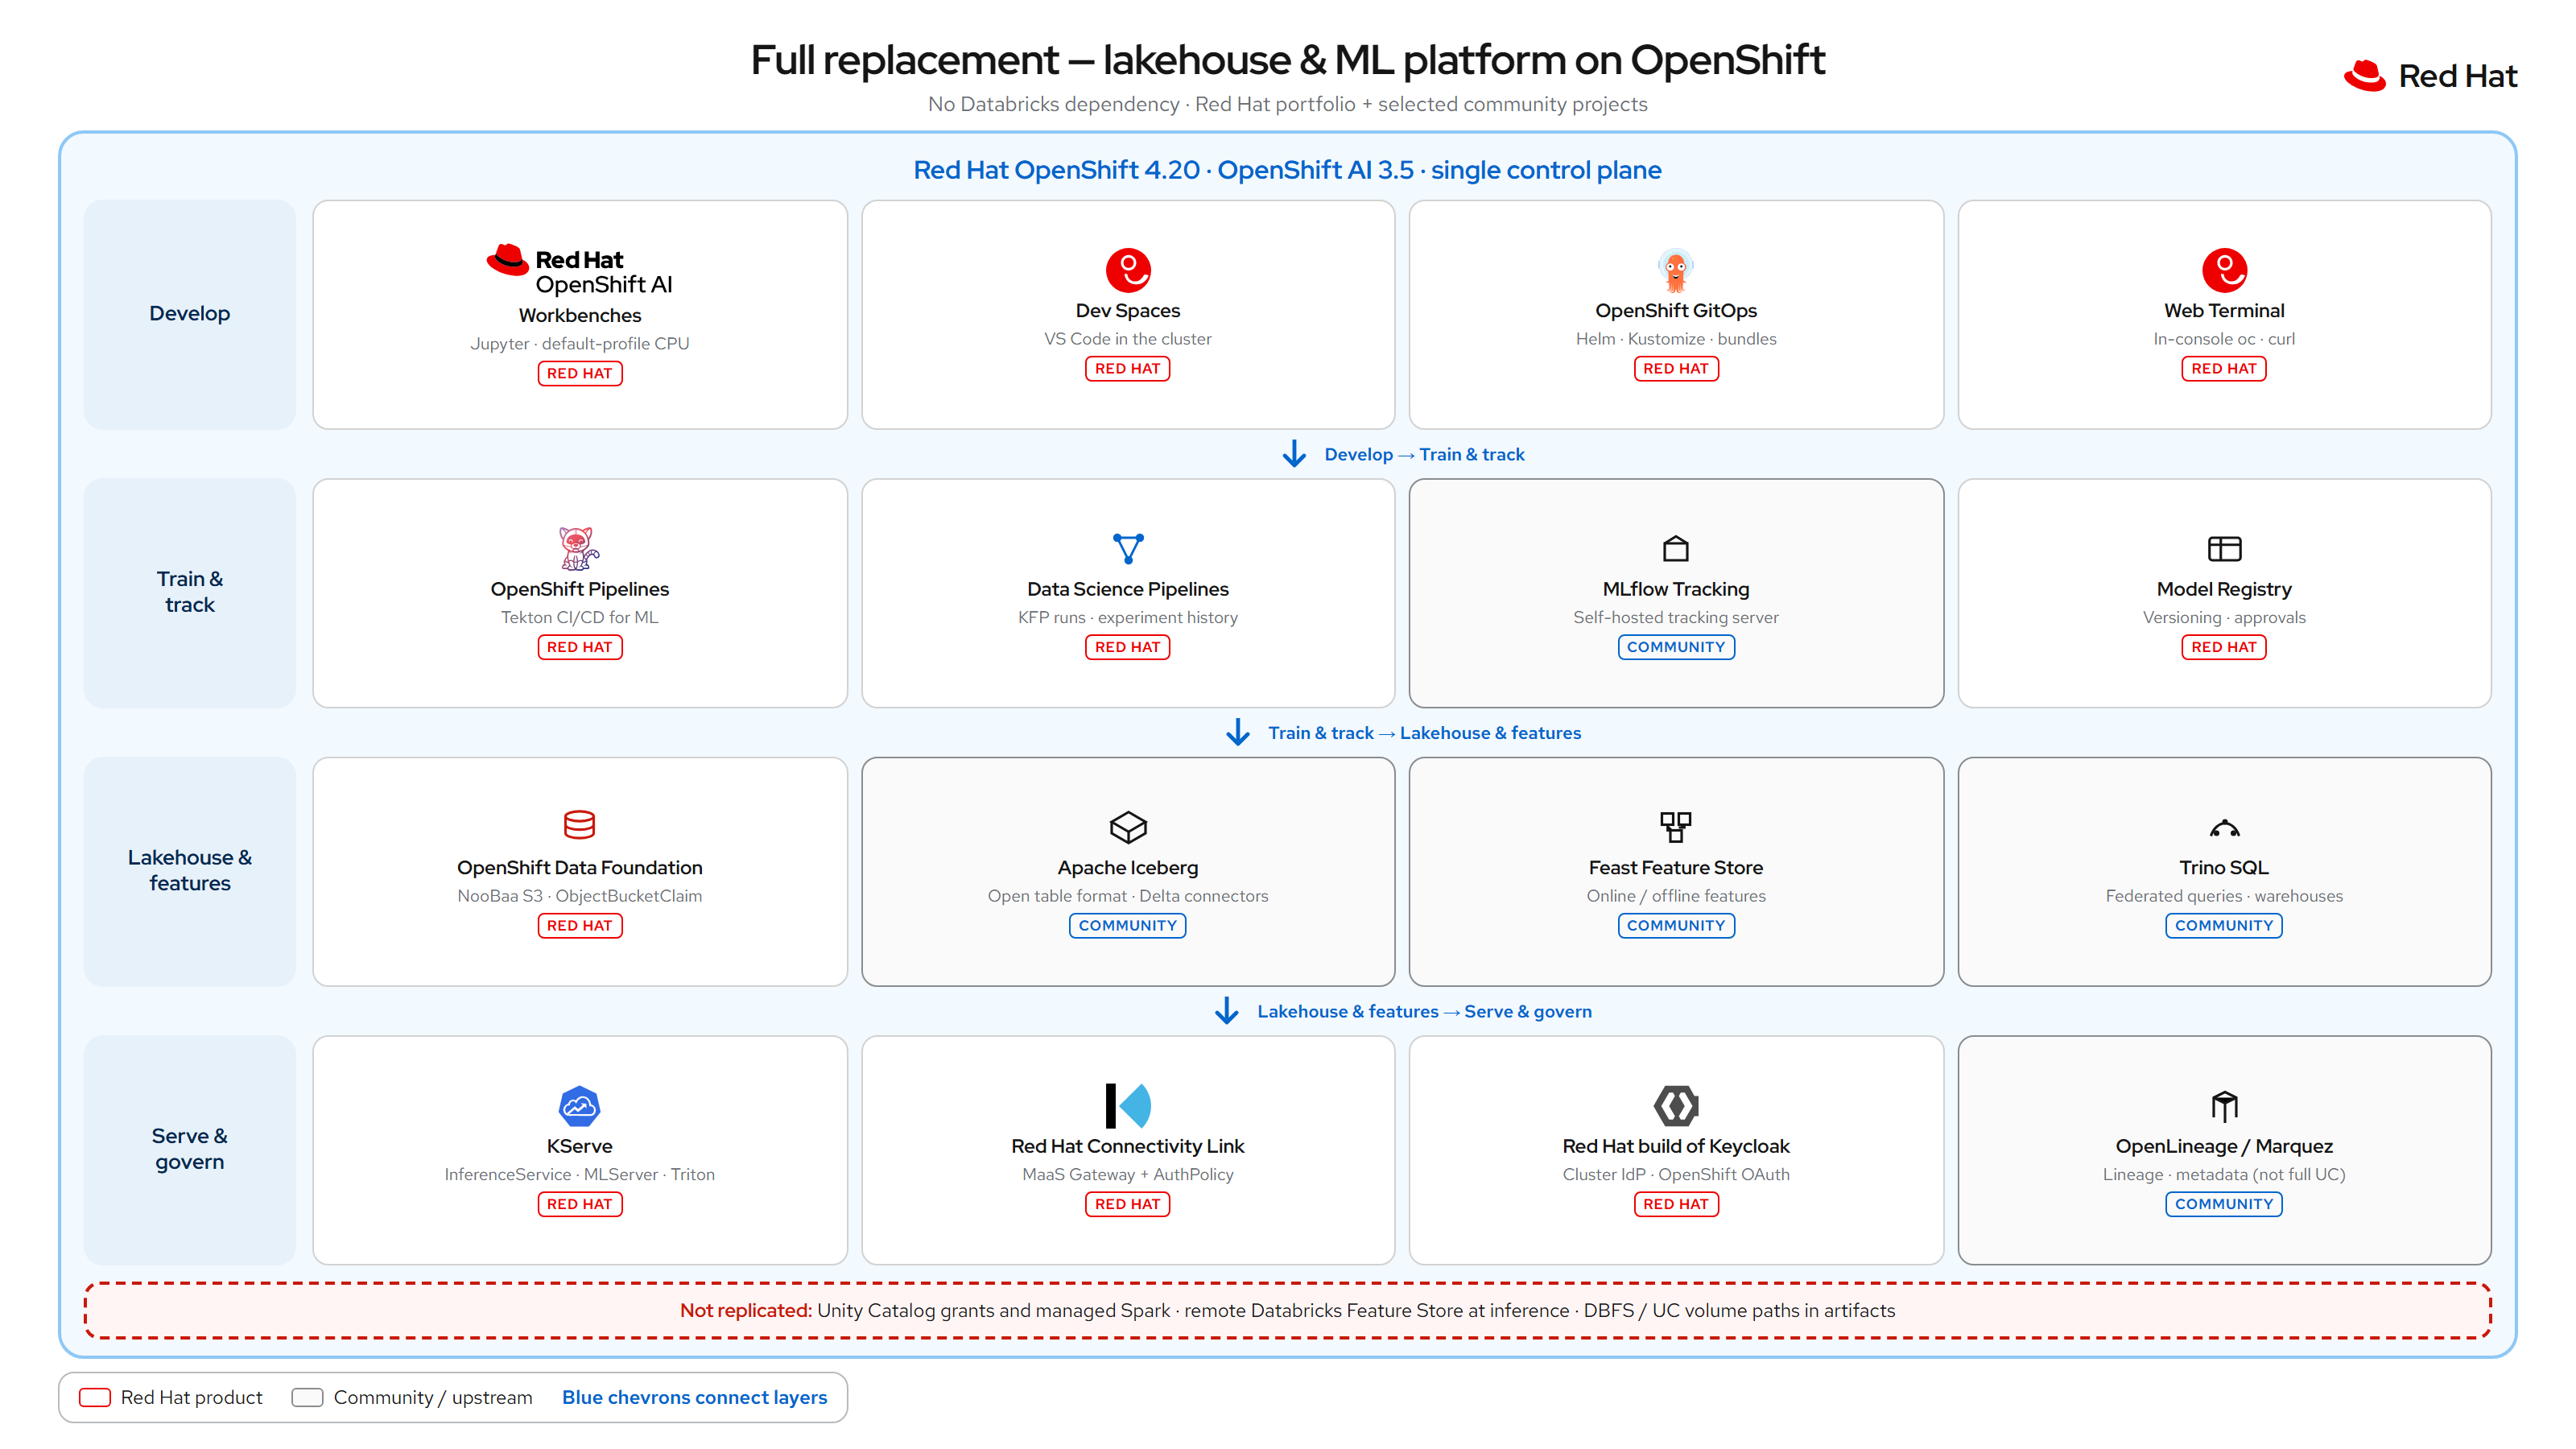Click the down arrow before Train & track → Lakehouse
This screenshot has height=1449, width=2576.
(1238, 732)
